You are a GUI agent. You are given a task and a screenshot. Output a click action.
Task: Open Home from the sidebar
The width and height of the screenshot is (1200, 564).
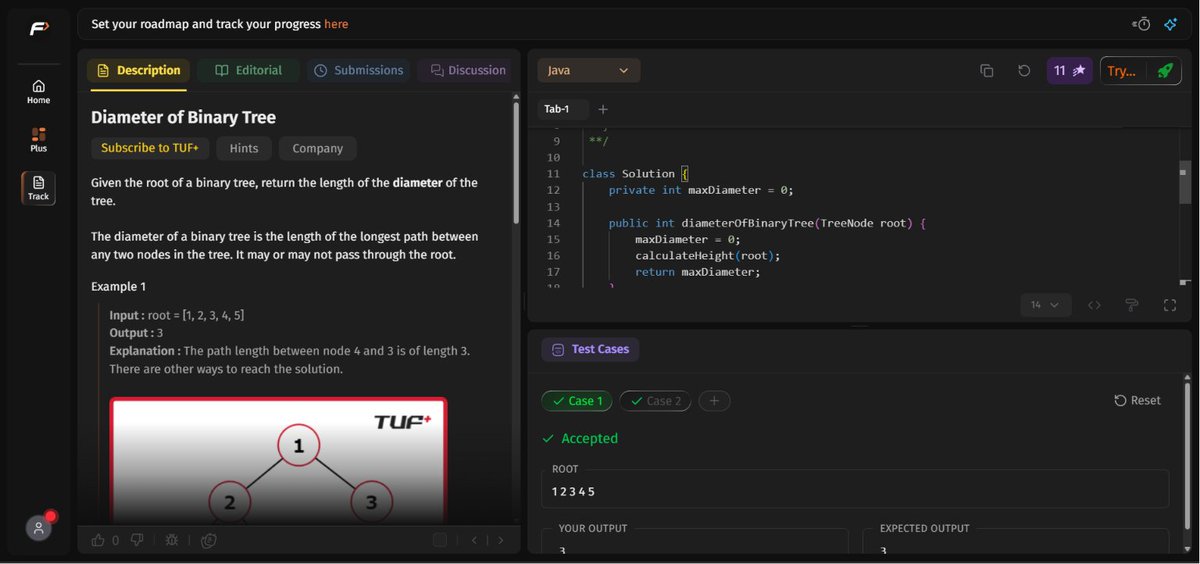[38, 92]
